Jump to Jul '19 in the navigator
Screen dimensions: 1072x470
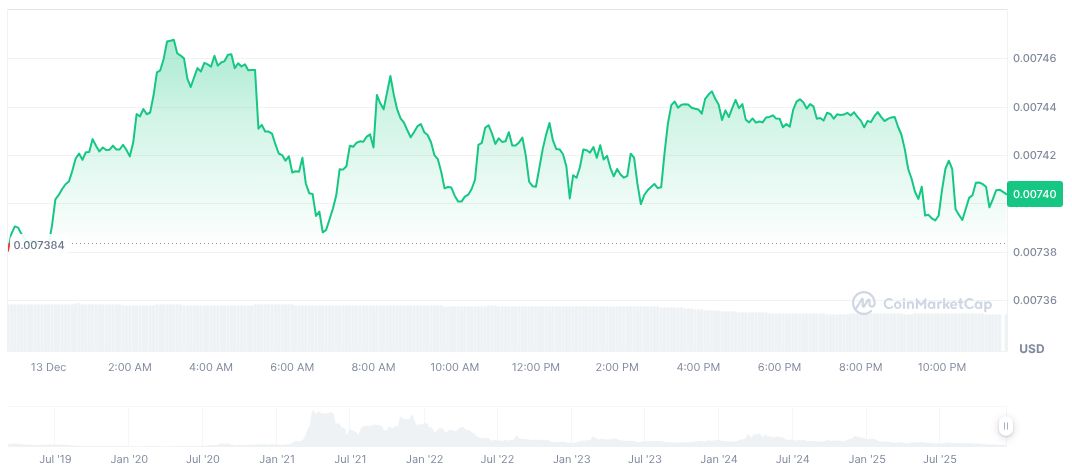[55, 459]
